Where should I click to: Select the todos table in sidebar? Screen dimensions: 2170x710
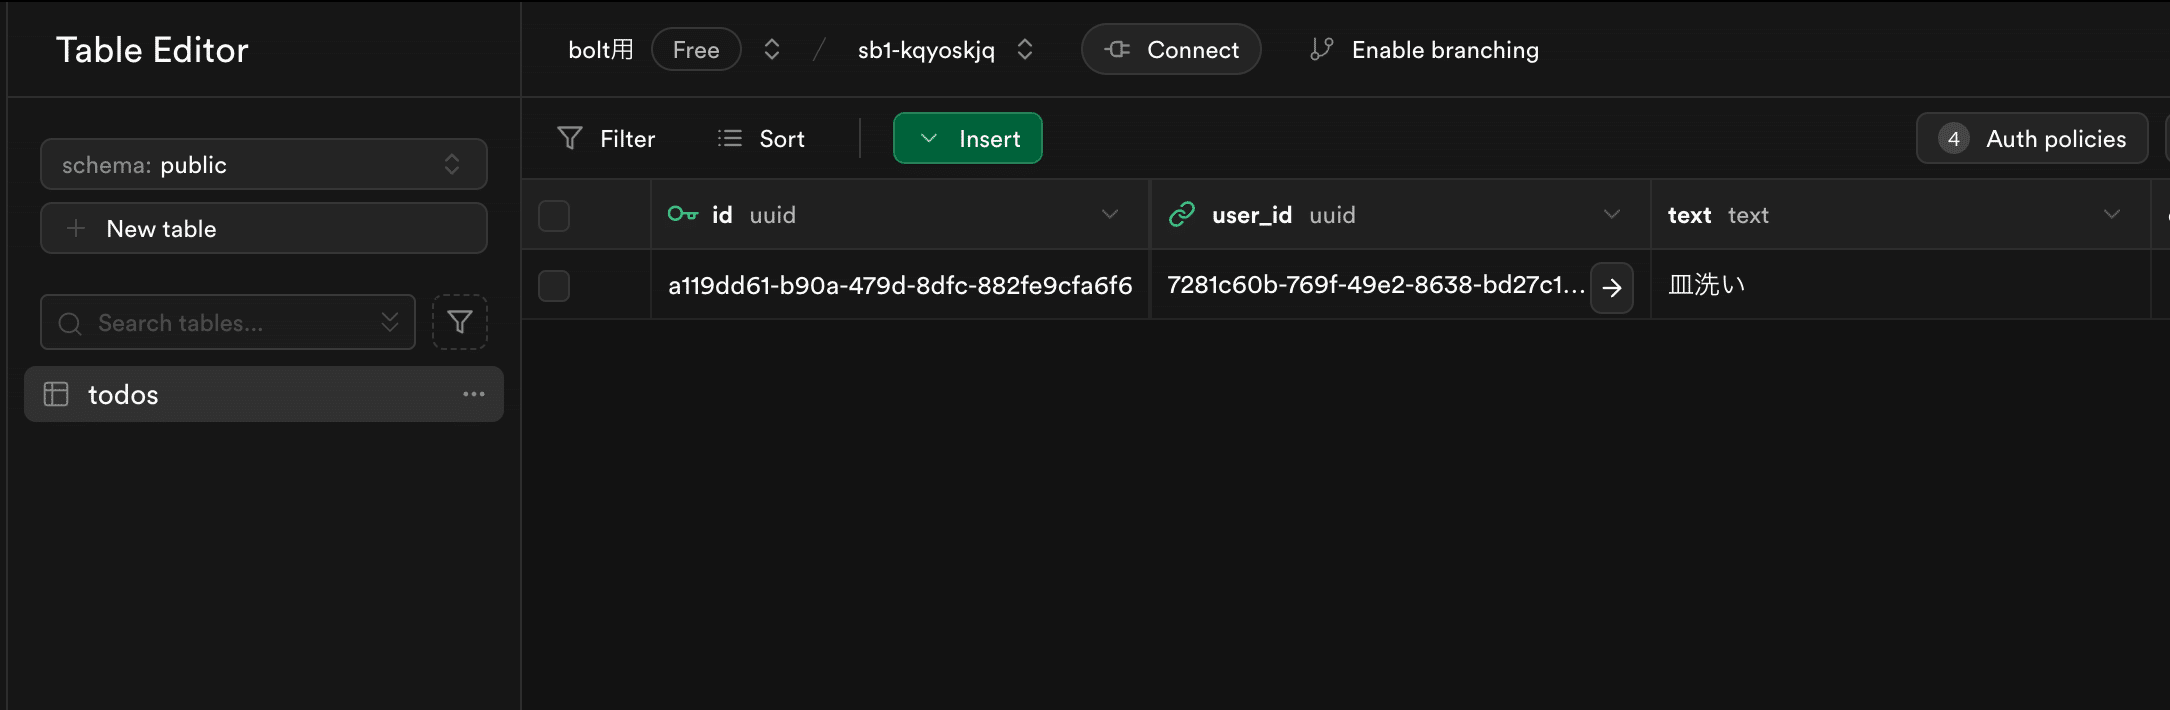point(123,394)
